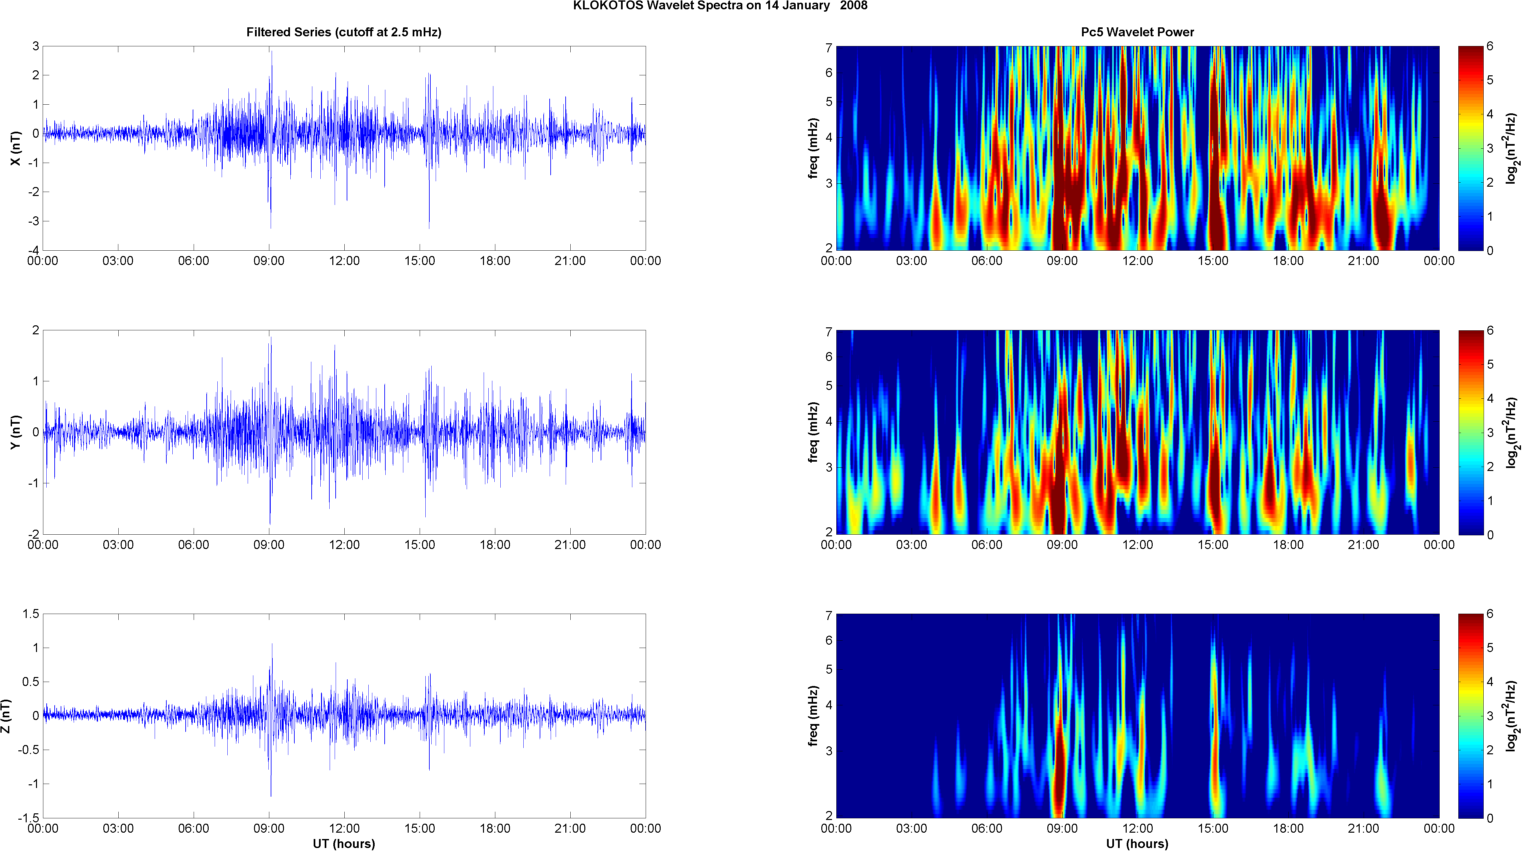The width and height of the screenshot is (1522, 851).
Task: Click UT (hours) label below Z time series
Action: 344,844
